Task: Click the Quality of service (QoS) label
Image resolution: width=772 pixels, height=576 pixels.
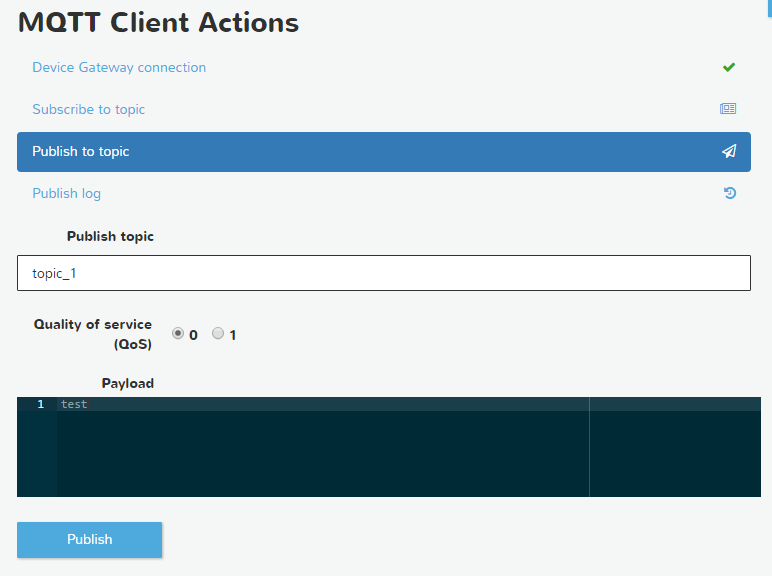Action: [93, 334]
